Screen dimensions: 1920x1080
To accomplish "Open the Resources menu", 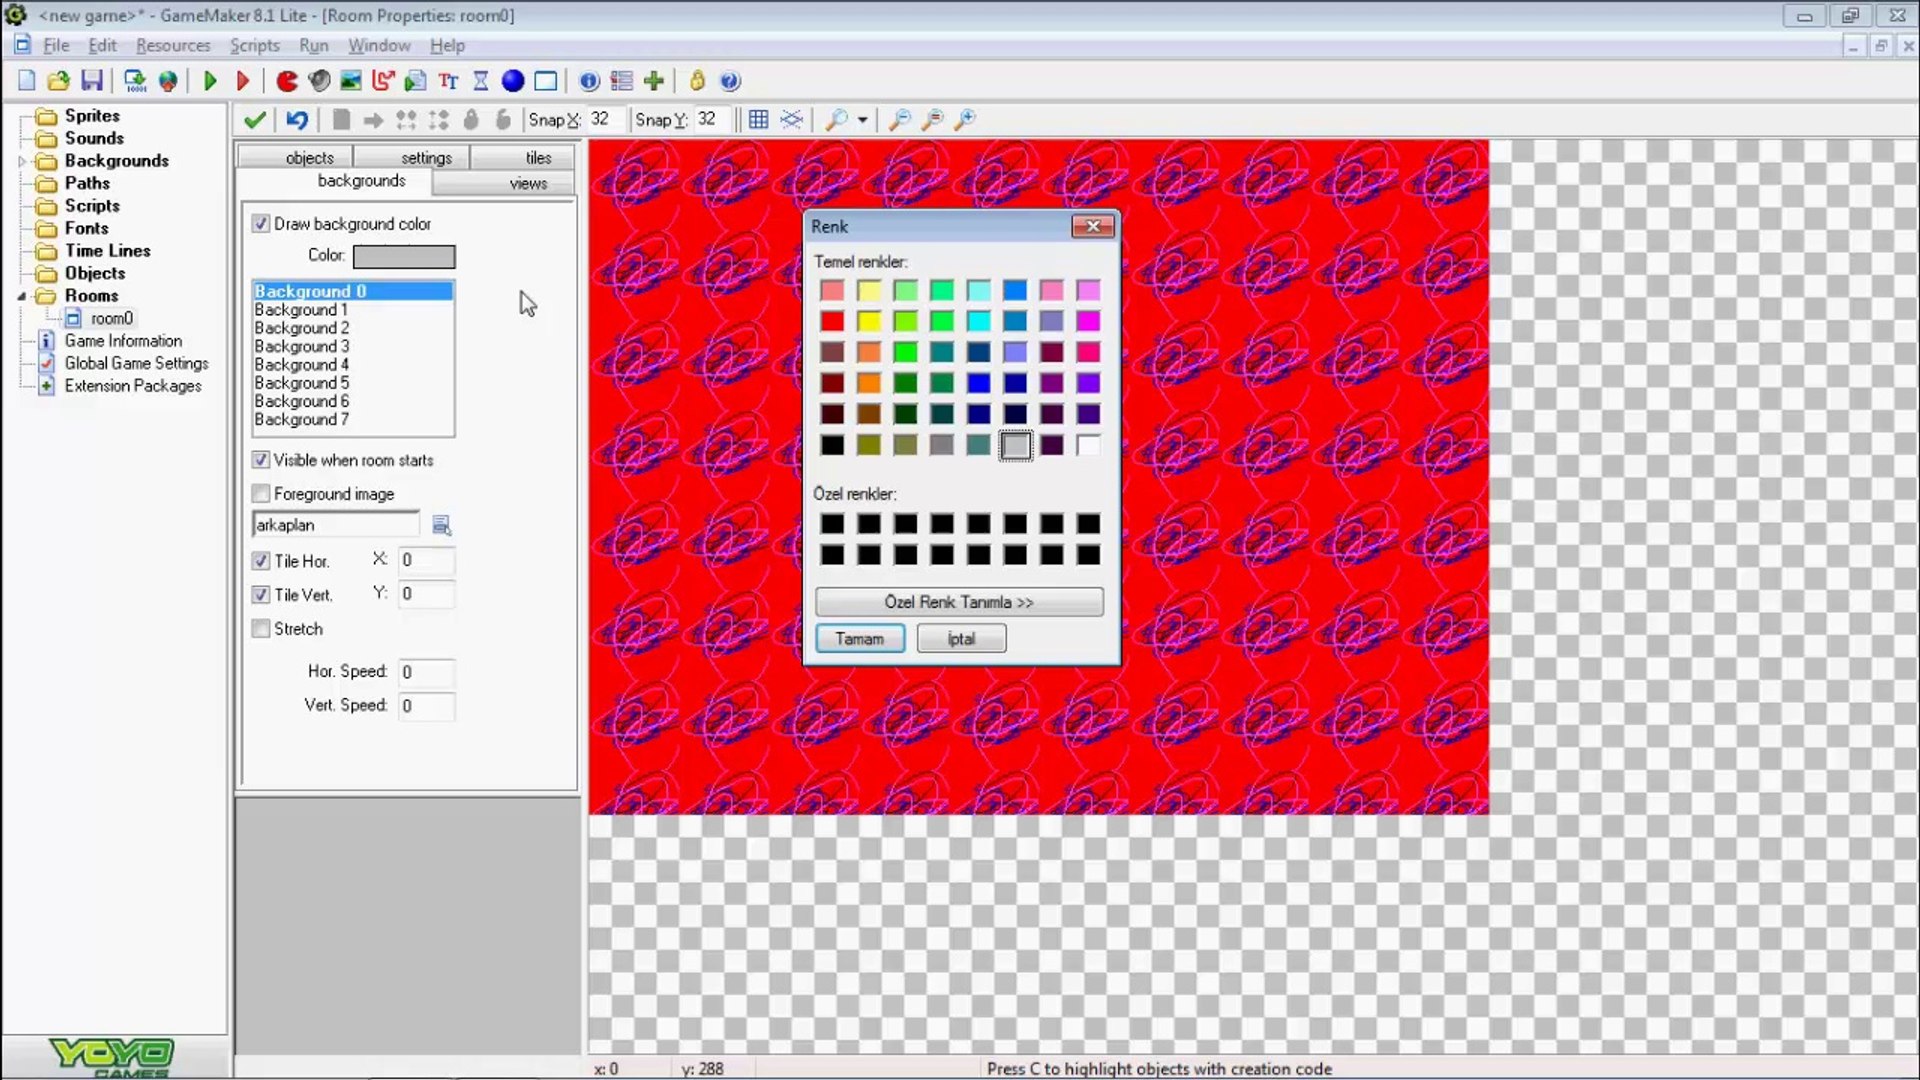I will tap(173, 46).
